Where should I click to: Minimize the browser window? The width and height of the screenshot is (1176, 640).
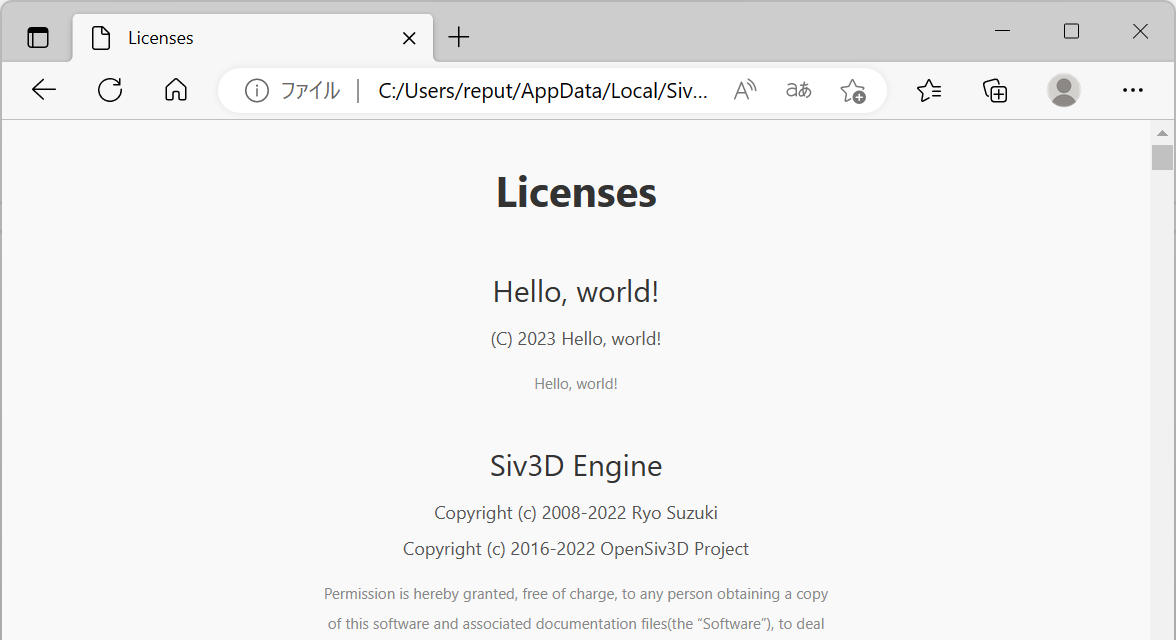click(1003, 31)
